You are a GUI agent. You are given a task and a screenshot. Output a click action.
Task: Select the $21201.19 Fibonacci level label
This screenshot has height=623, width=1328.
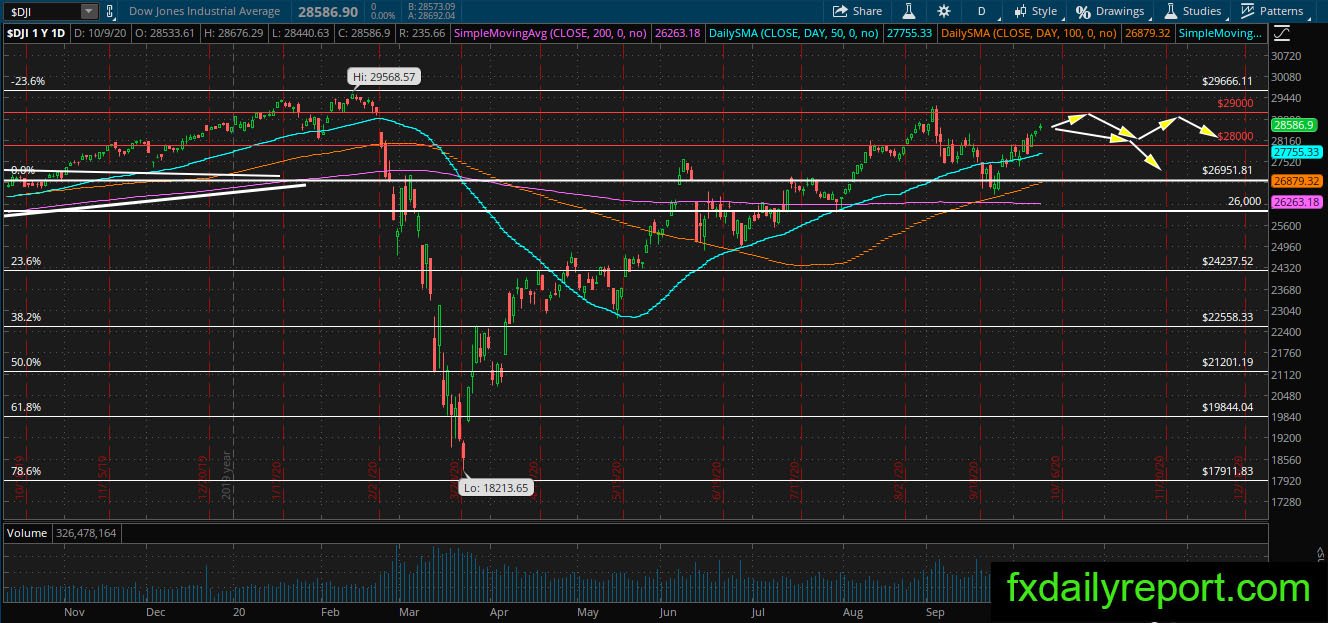tap(1227, 362)
